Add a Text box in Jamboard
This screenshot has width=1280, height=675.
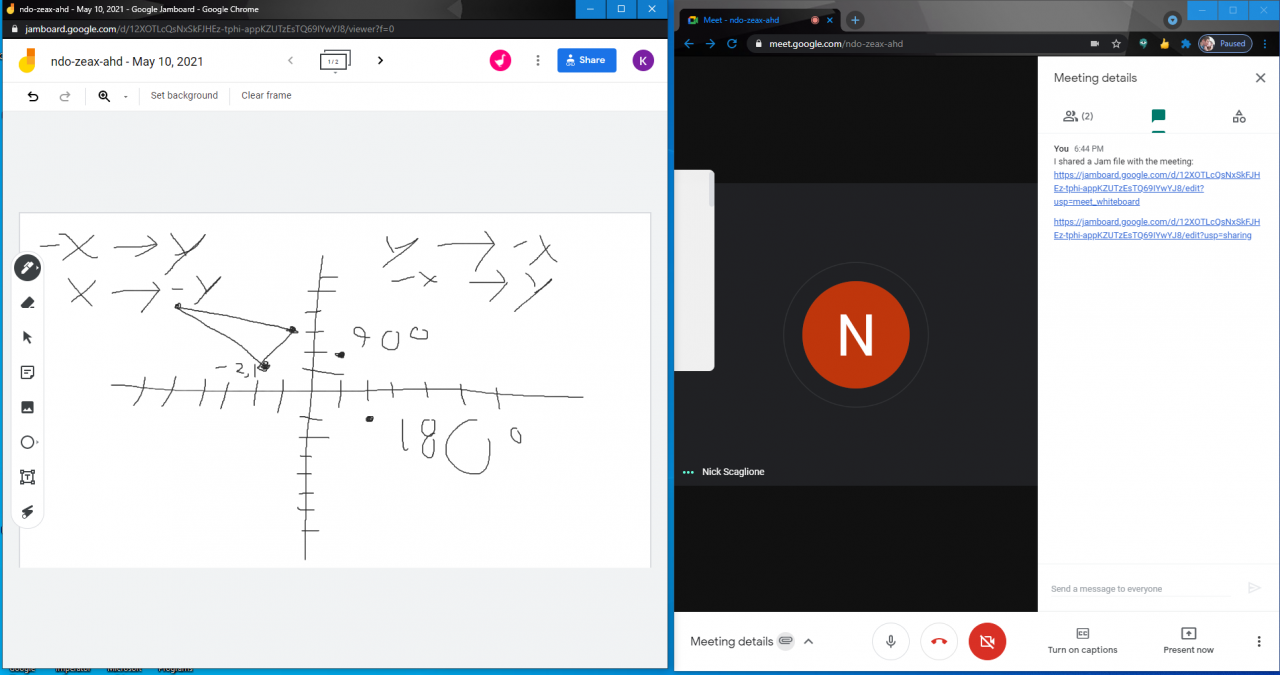pos(27,477)
